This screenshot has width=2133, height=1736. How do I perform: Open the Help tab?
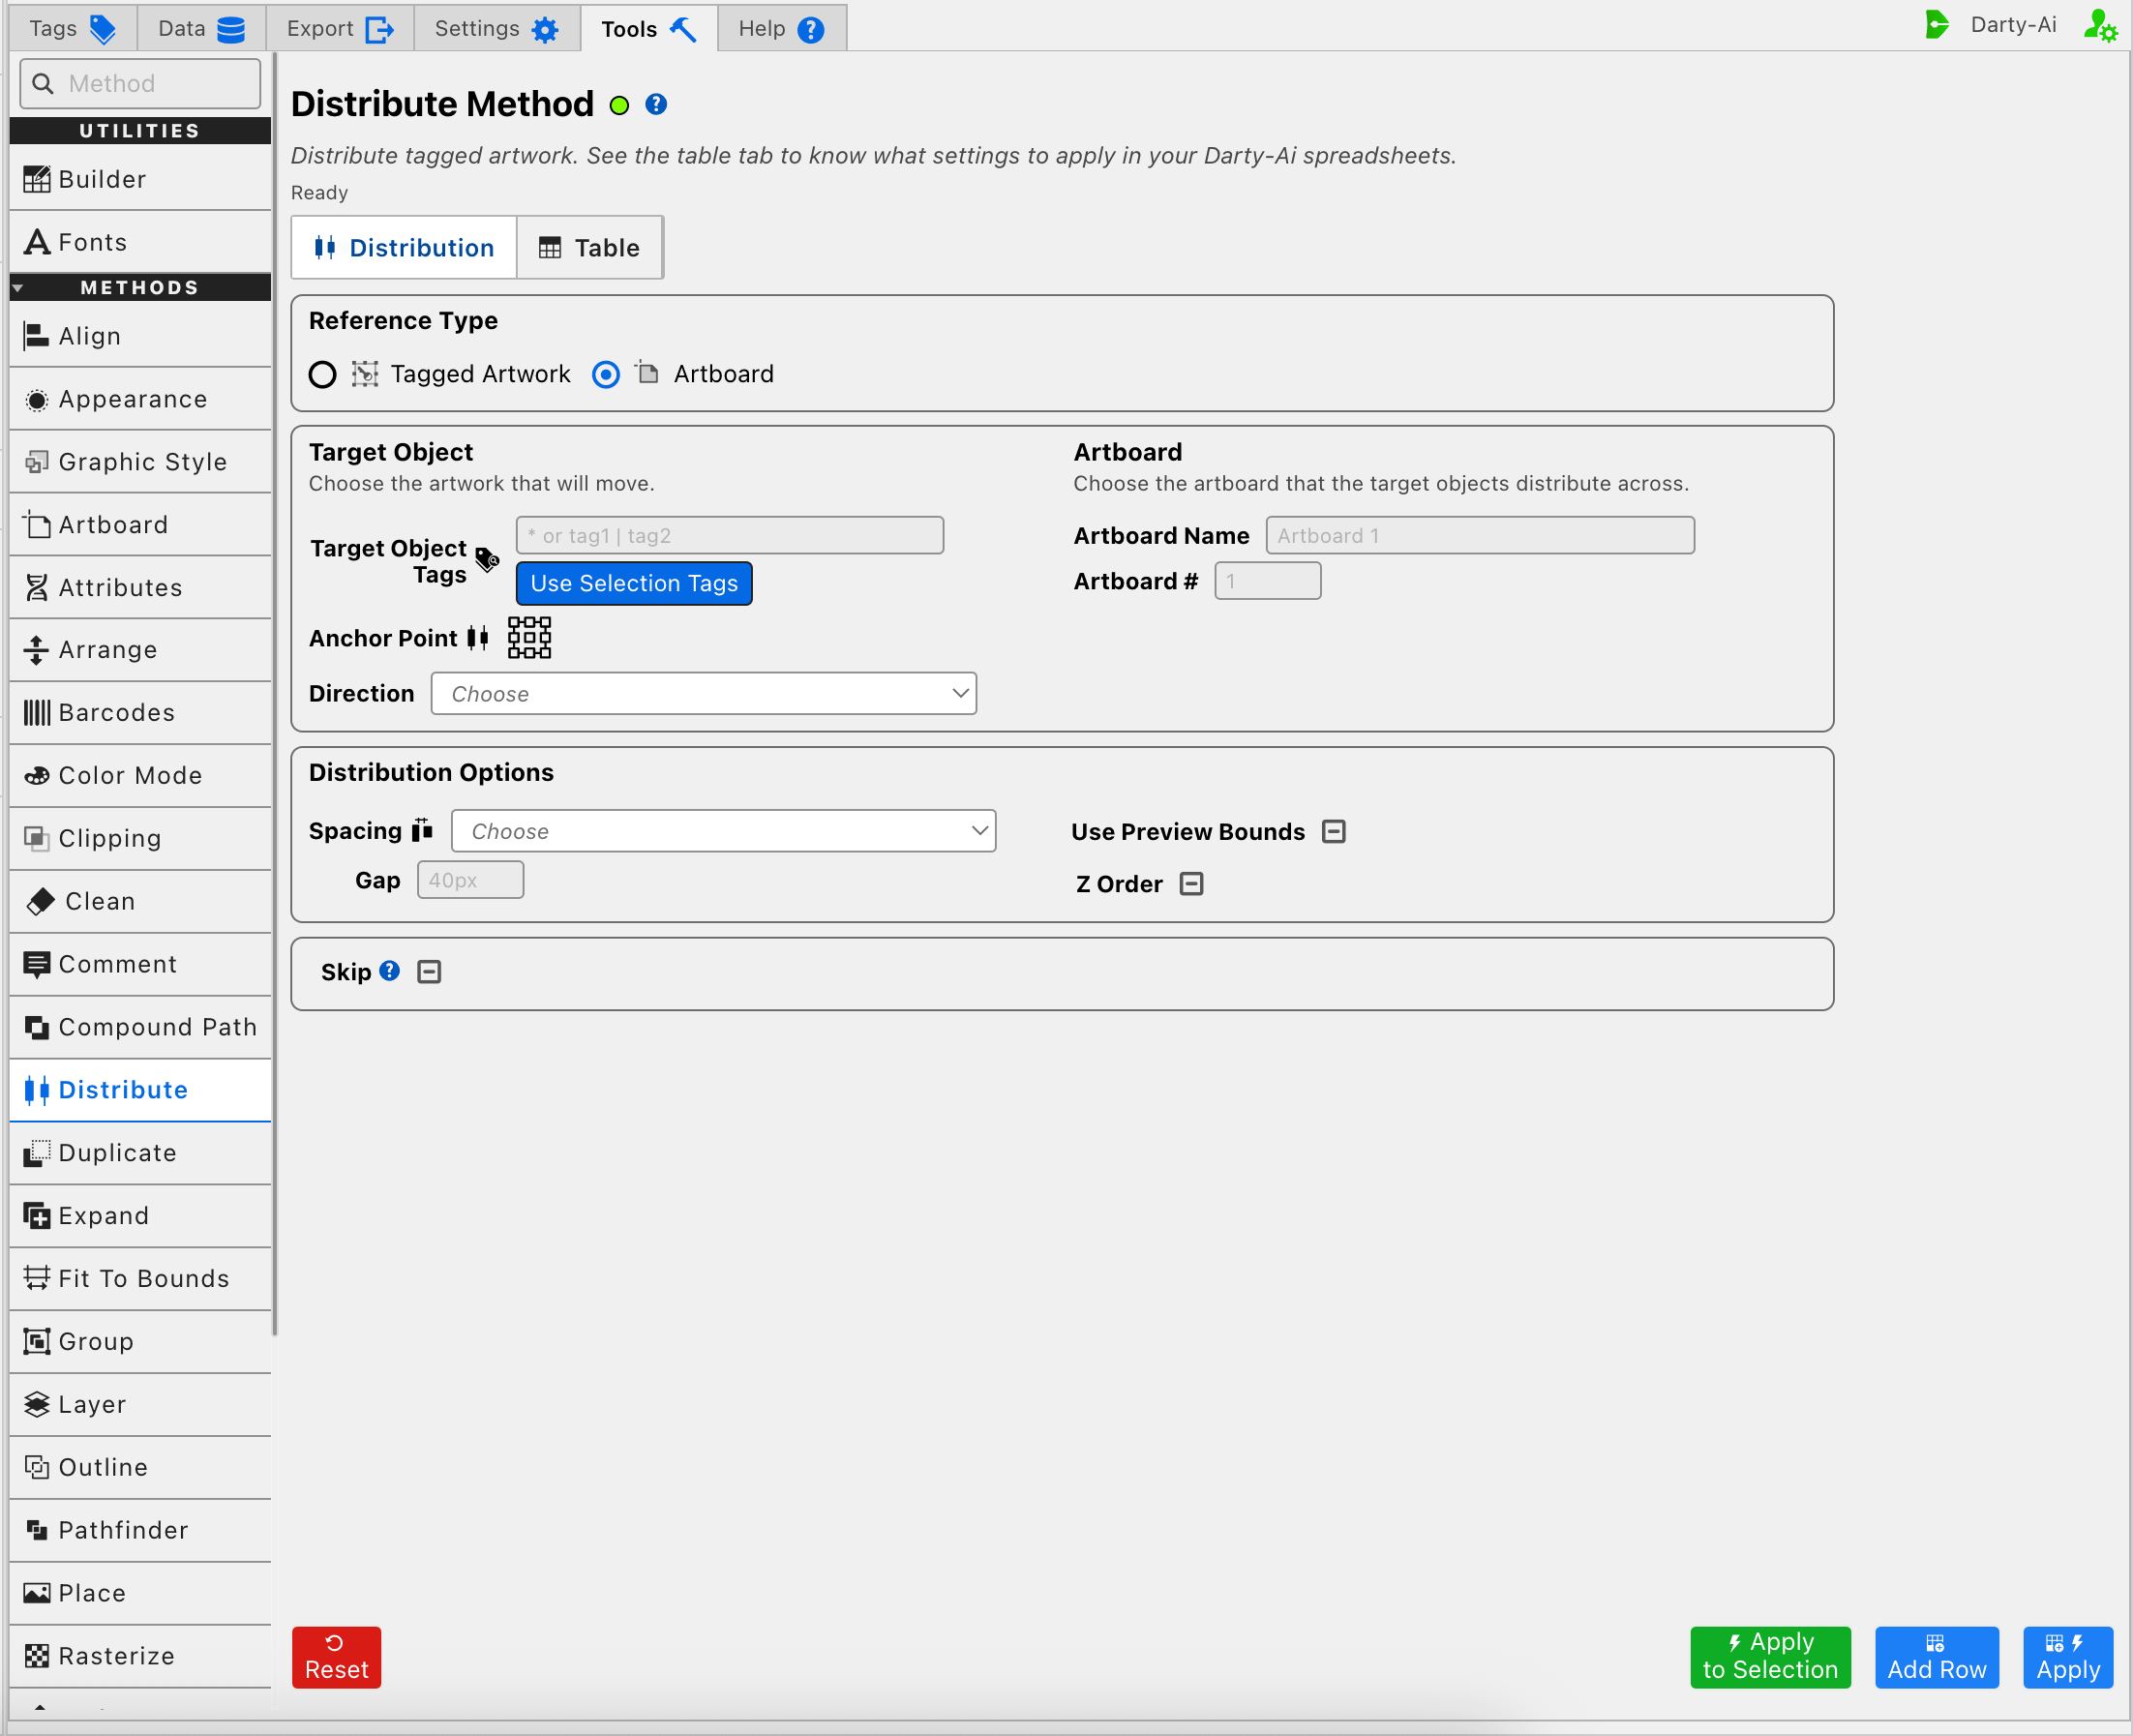782,28
